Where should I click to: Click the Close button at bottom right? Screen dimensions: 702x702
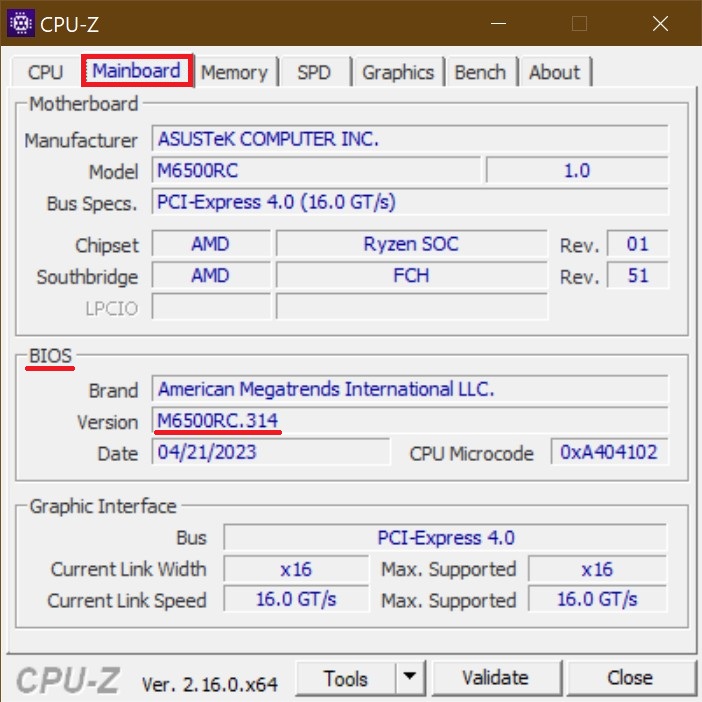point(629,679)
